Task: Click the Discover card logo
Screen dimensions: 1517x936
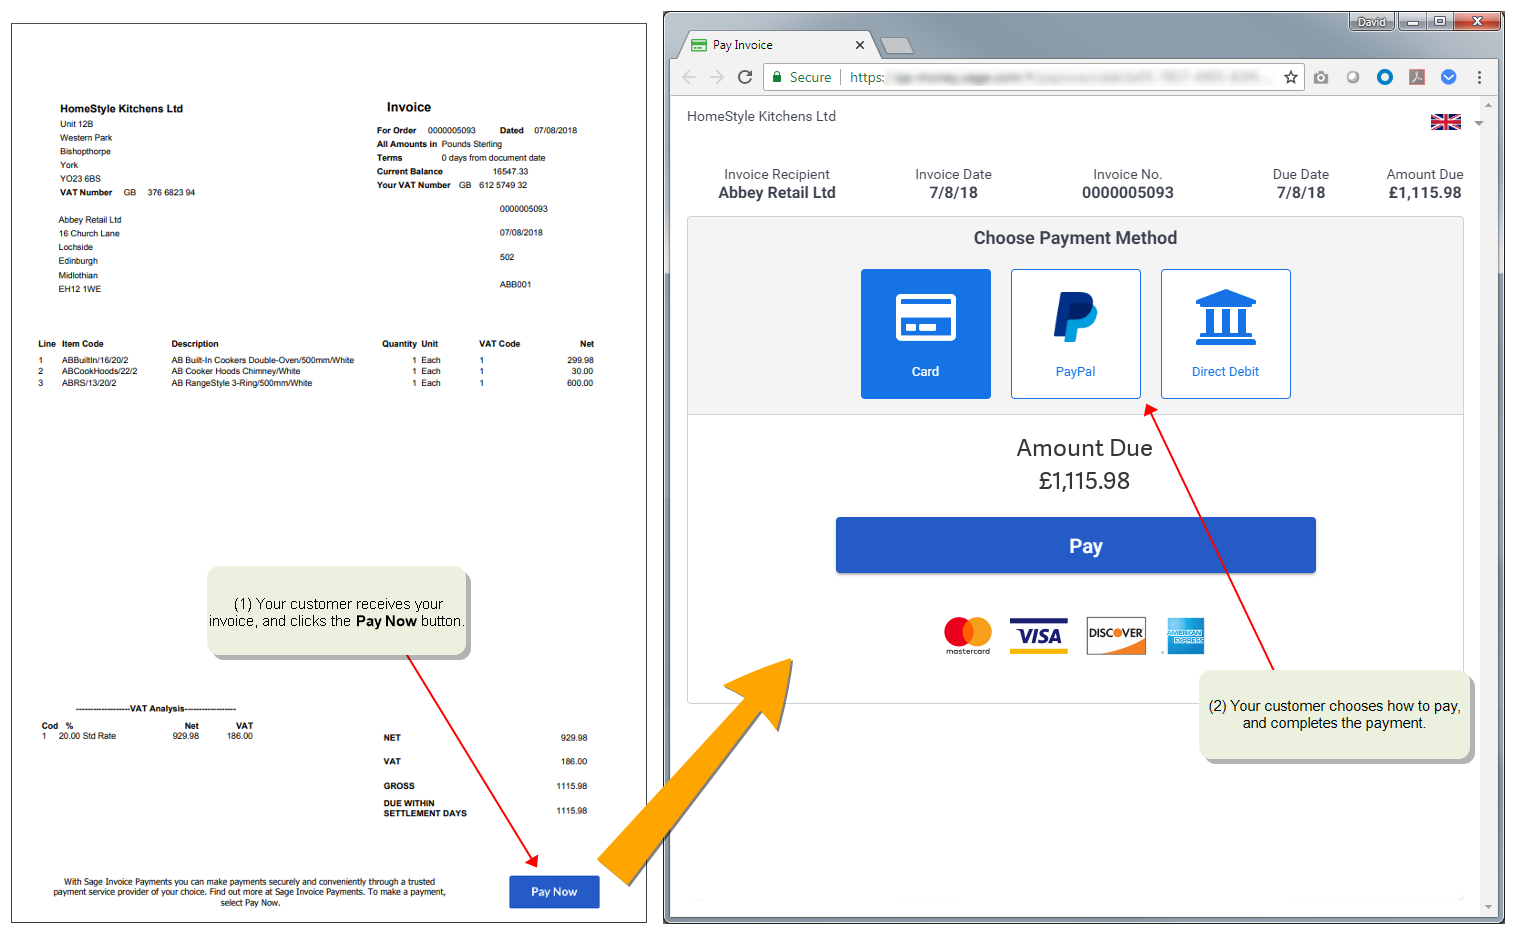Action: (1115, 636)
